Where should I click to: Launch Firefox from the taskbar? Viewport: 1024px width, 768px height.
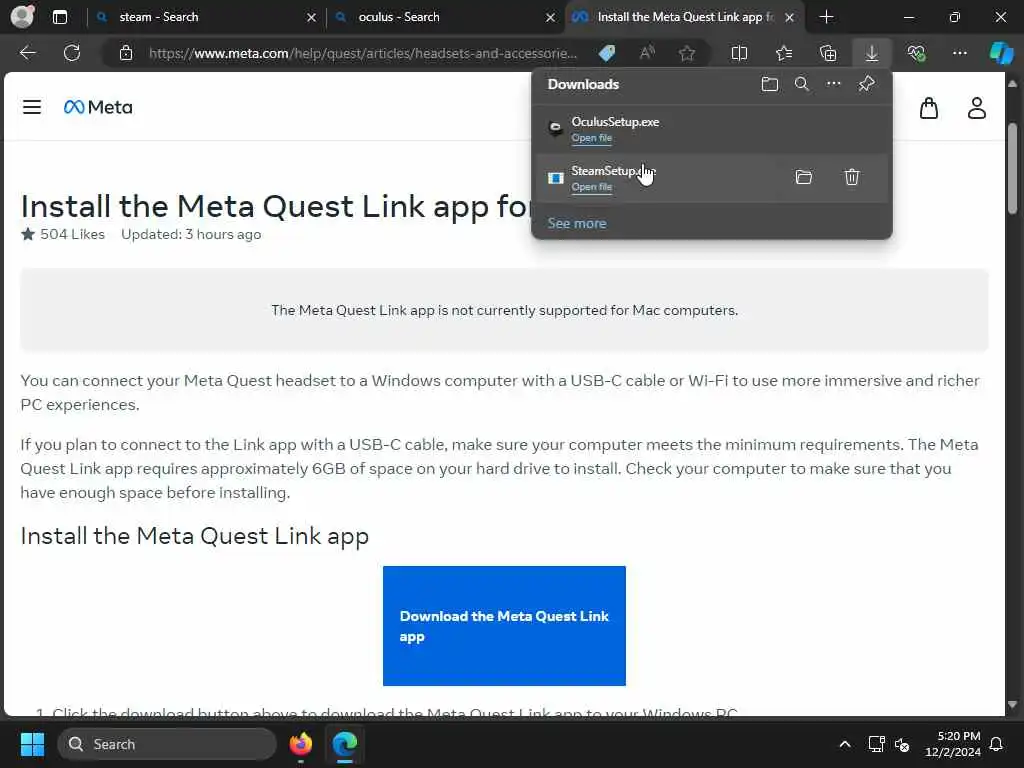tap(300, 744)
